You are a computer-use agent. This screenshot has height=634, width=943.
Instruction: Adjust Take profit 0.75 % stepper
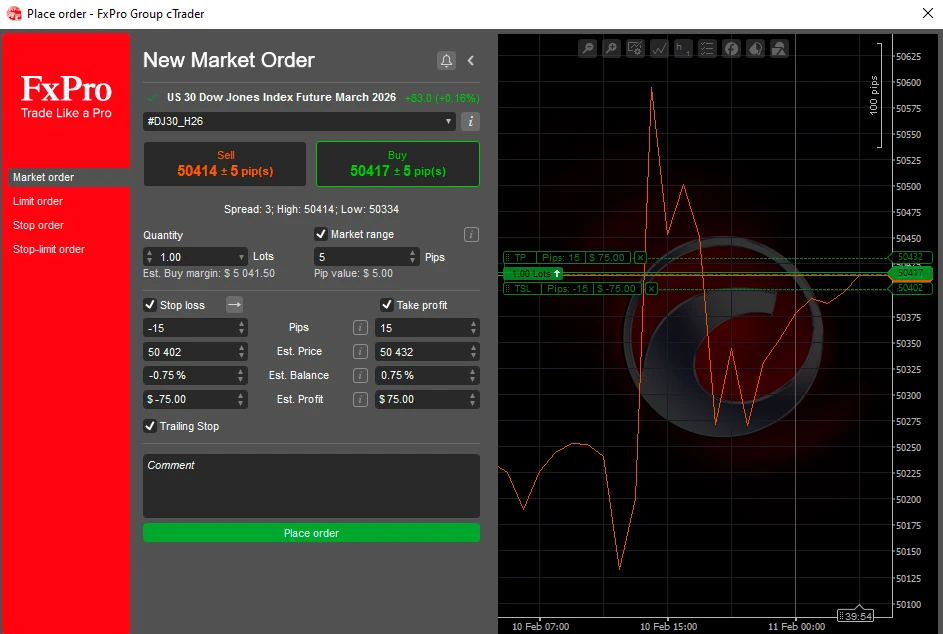coord(473,375)
